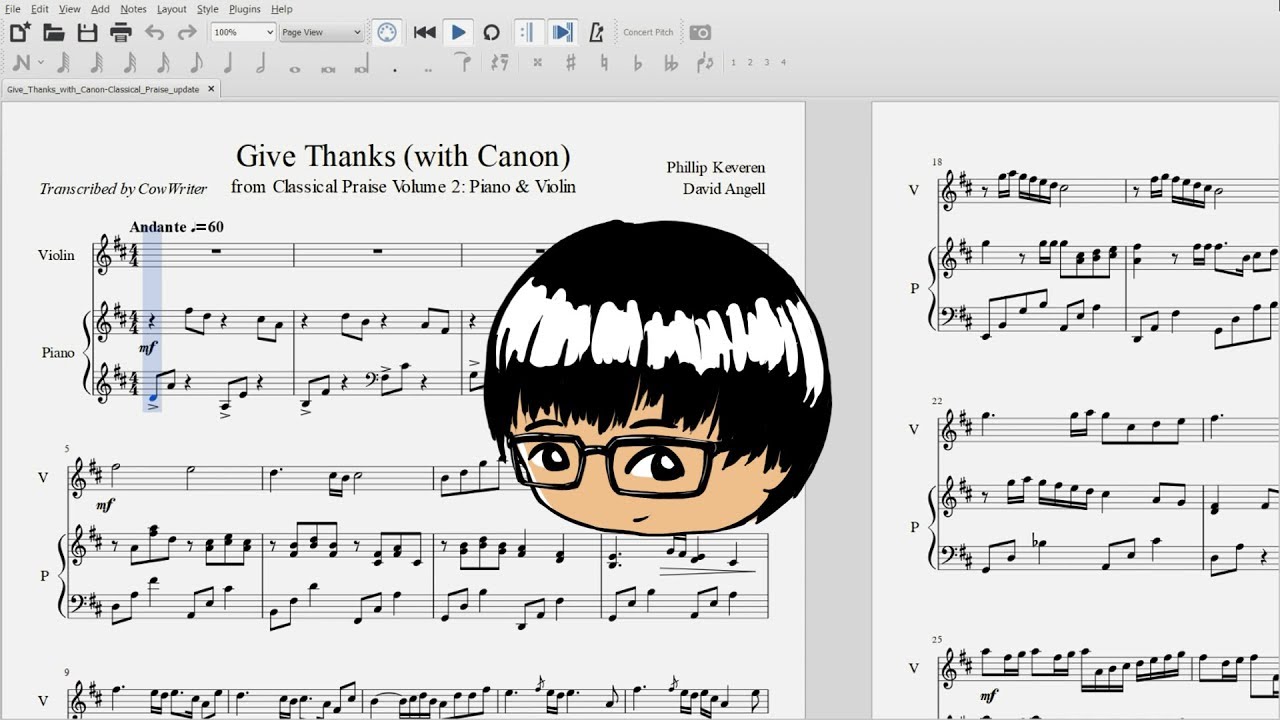Switch to voice 1

[733, 63]
